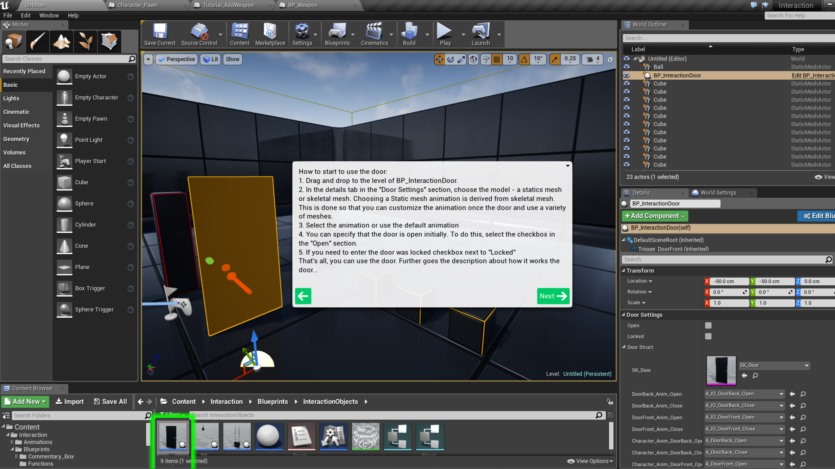Open the File menu

tap(7, 15)
